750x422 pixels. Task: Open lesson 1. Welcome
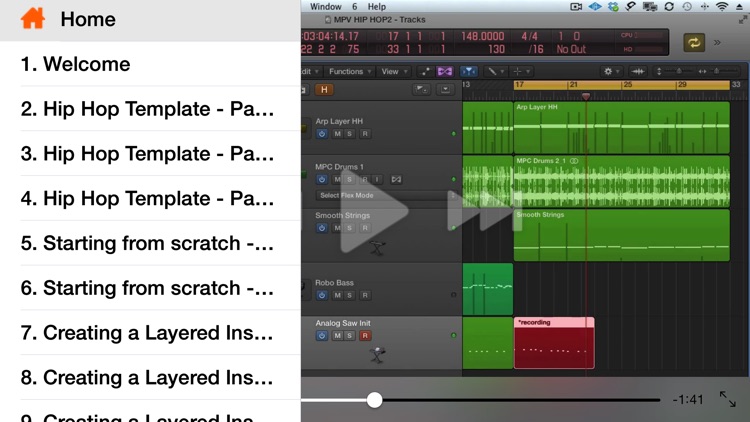click(x=150, y=64)
